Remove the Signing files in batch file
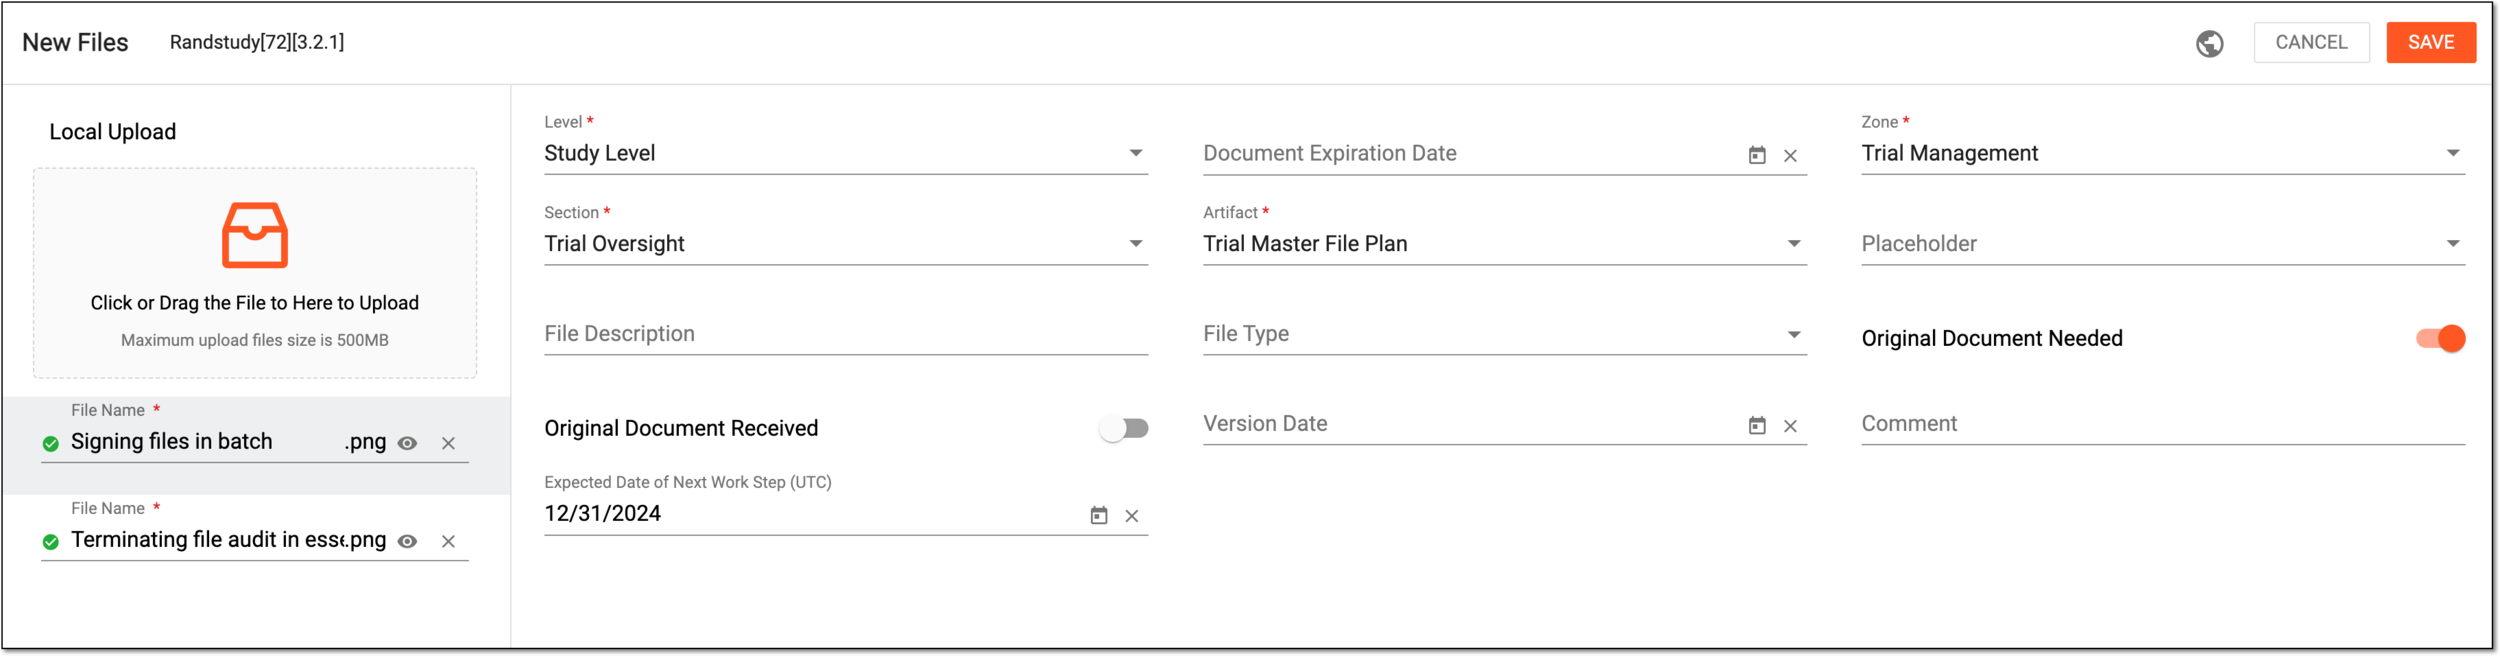Image resolution: width=2500 pixels, height=656 pixels. (448, 443)
